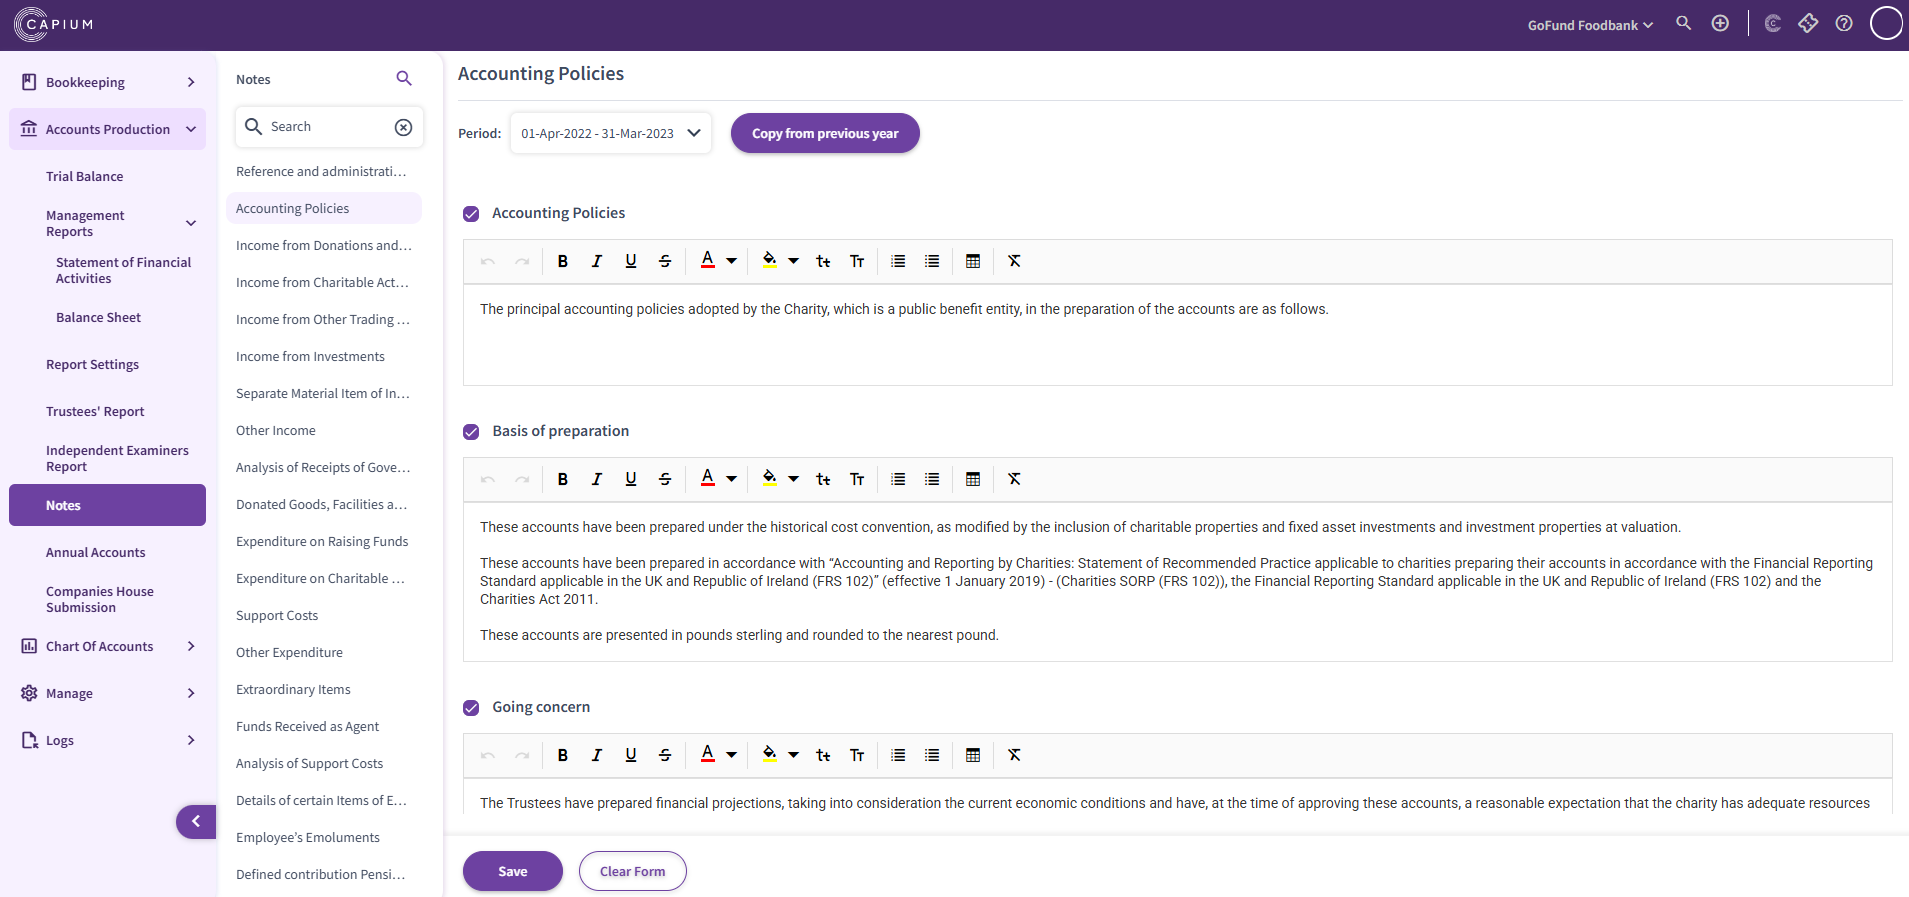The height and width of the screenshot is (897, 1909).
Task: Expand the Logs menu
Action: coord(108,740)
